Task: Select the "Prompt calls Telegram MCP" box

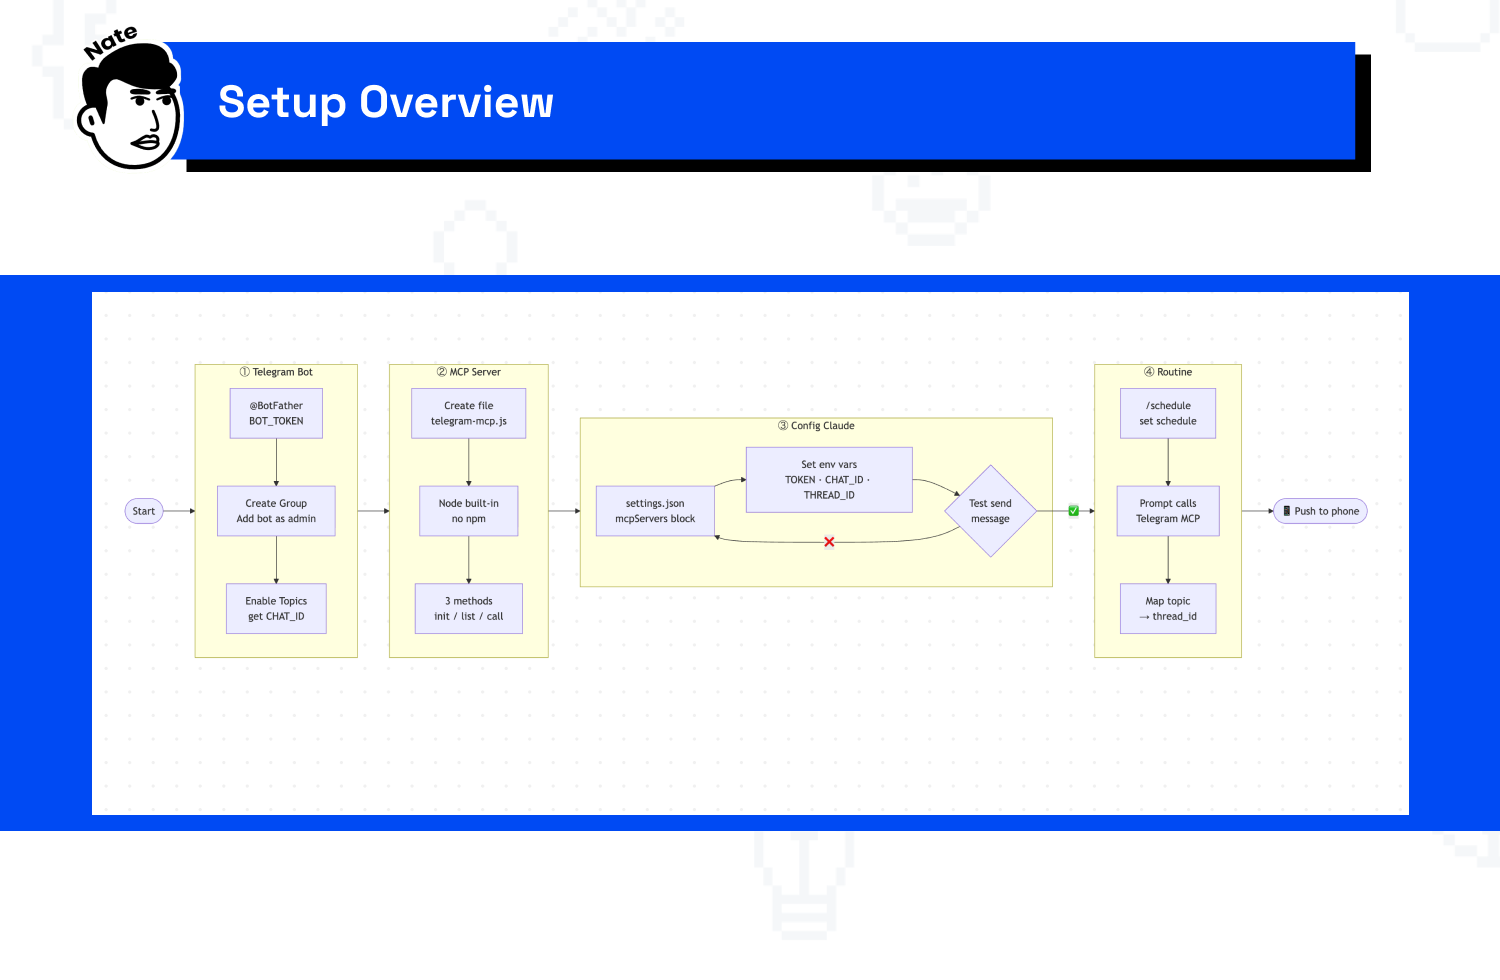Action: [1168, 511]
